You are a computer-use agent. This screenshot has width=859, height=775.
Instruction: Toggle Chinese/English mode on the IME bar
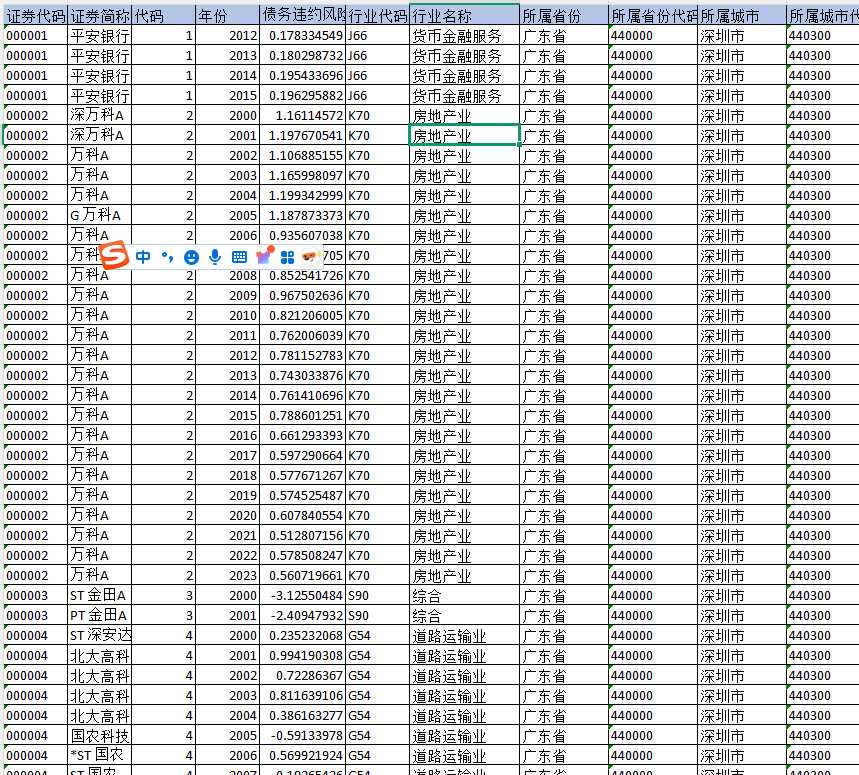[x=143, y=257]
